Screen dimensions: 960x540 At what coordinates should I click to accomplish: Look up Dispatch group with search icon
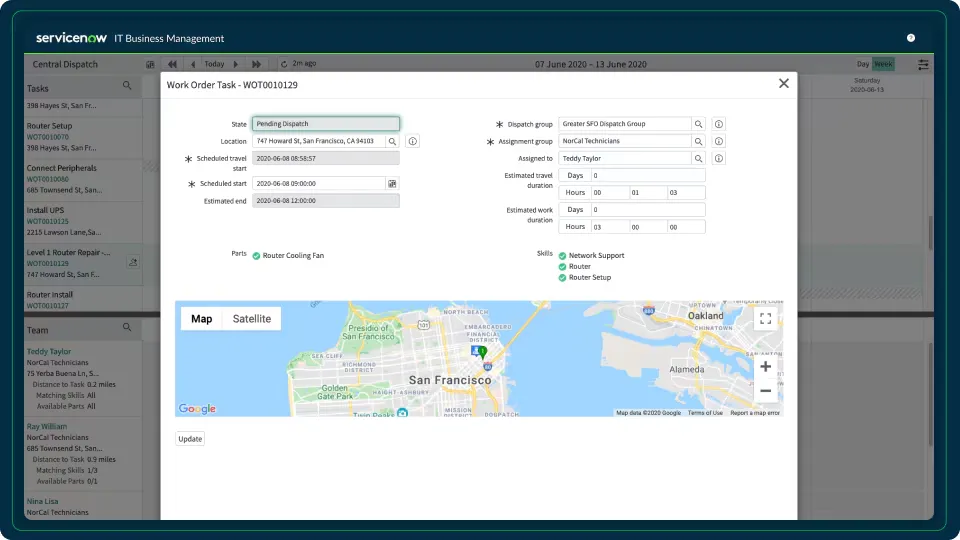coord(699,124)
